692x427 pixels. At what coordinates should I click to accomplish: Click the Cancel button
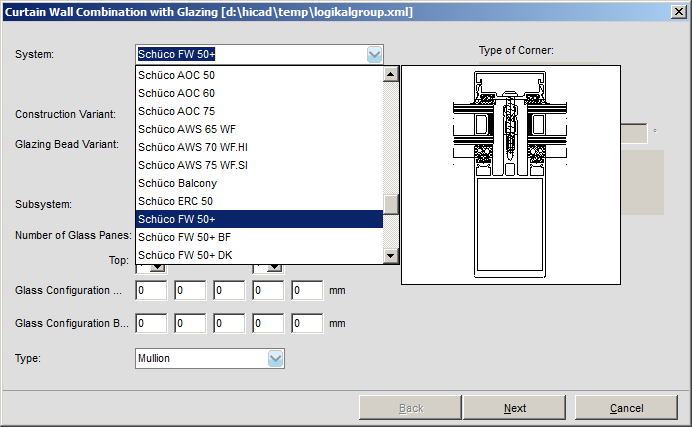(626, 408)
